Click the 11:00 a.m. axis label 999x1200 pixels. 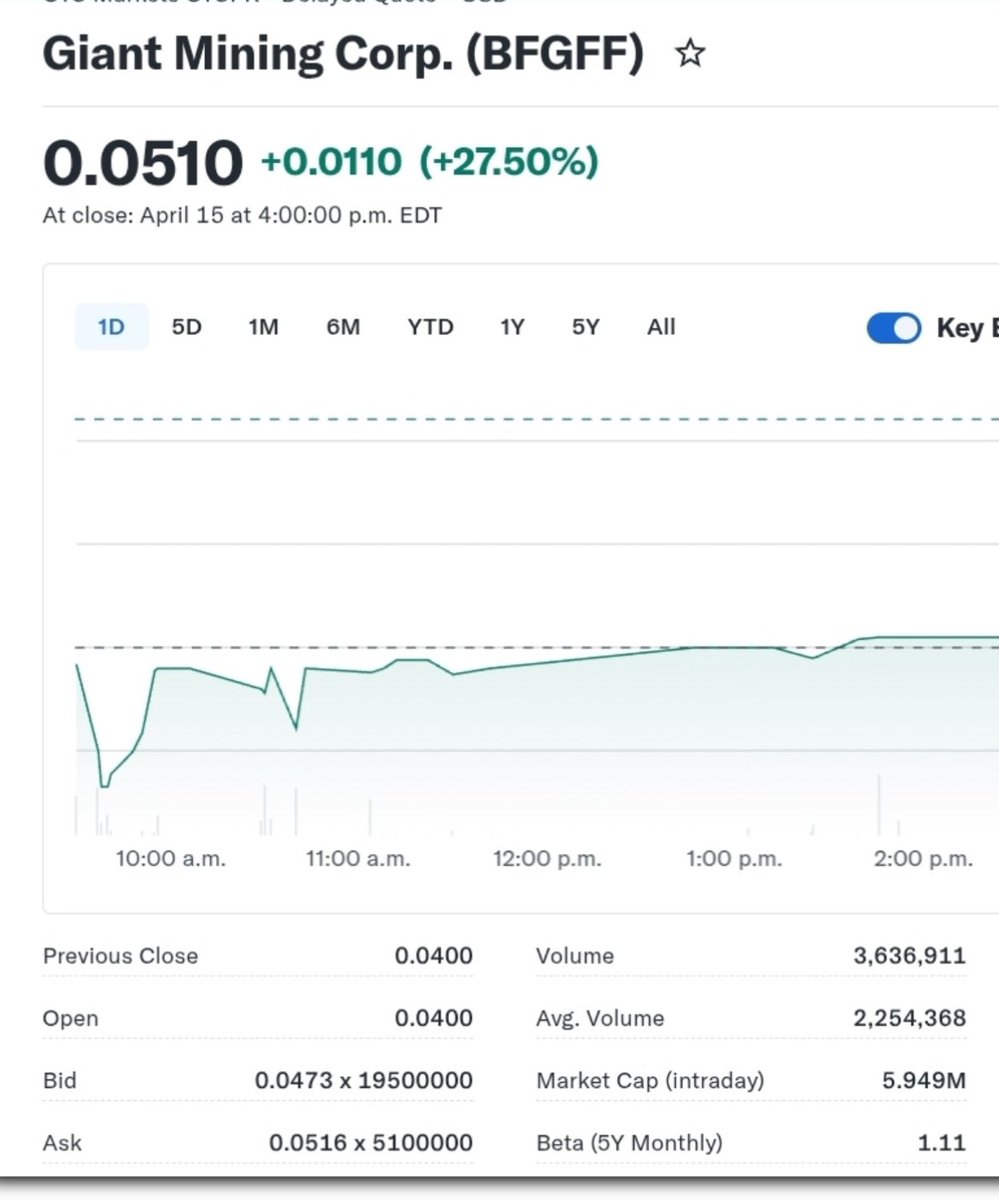(359, 859)
